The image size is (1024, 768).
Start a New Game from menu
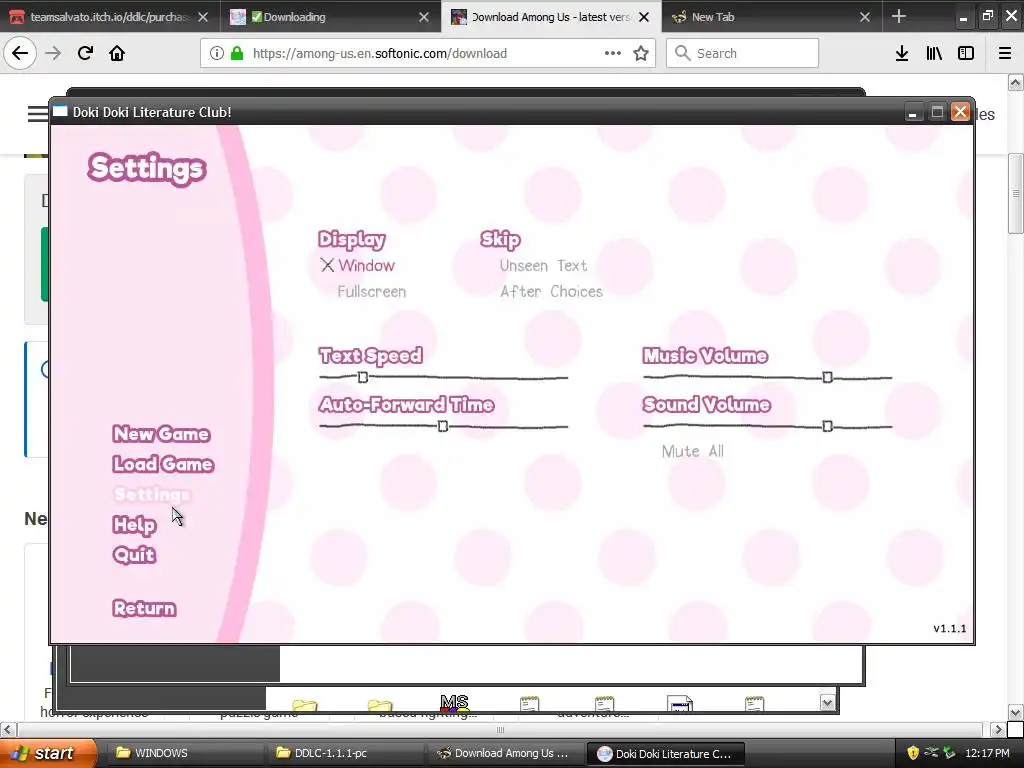tap(161, 434)
